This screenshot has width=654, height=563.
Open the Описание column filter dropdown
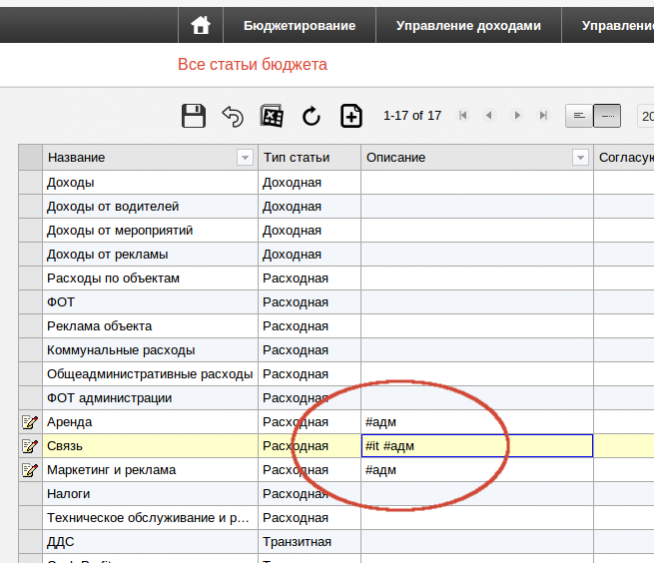(580, 158)
